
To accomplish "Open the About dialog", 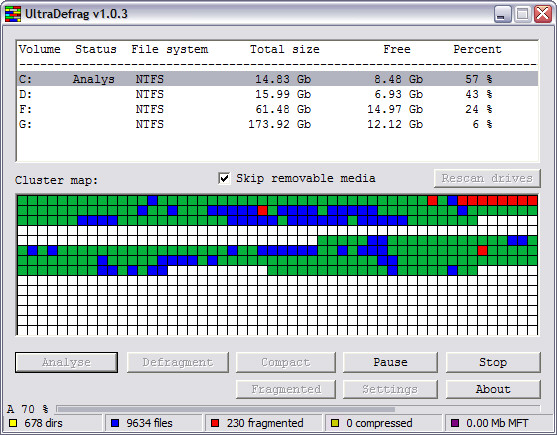I will tap(493, 389).
